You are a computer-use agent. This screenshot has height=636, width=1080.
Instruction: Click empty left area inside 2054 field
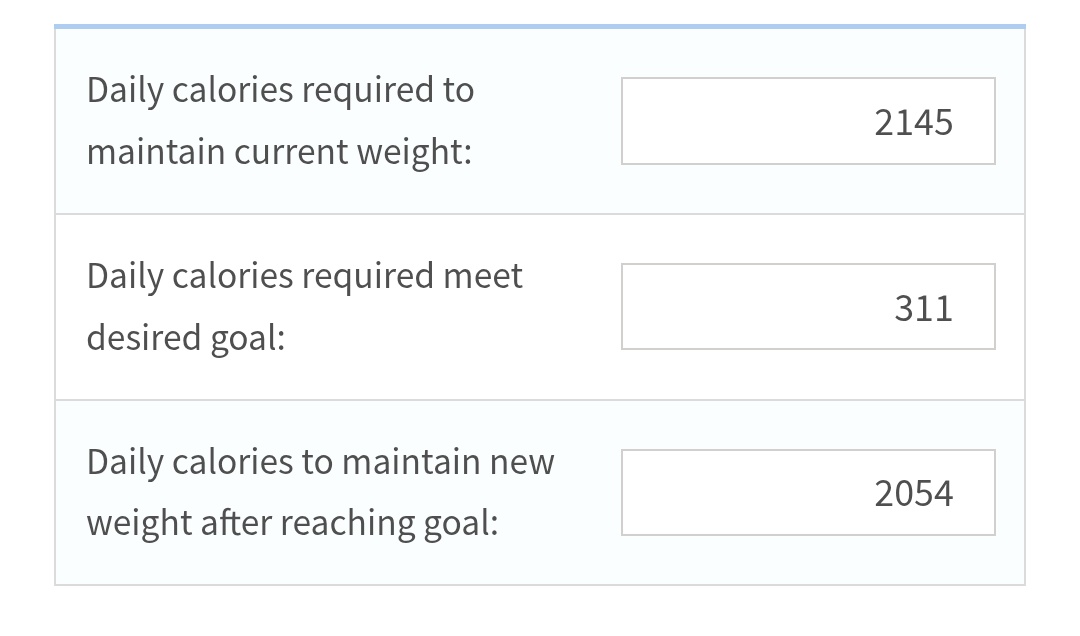tap(700, 493)
